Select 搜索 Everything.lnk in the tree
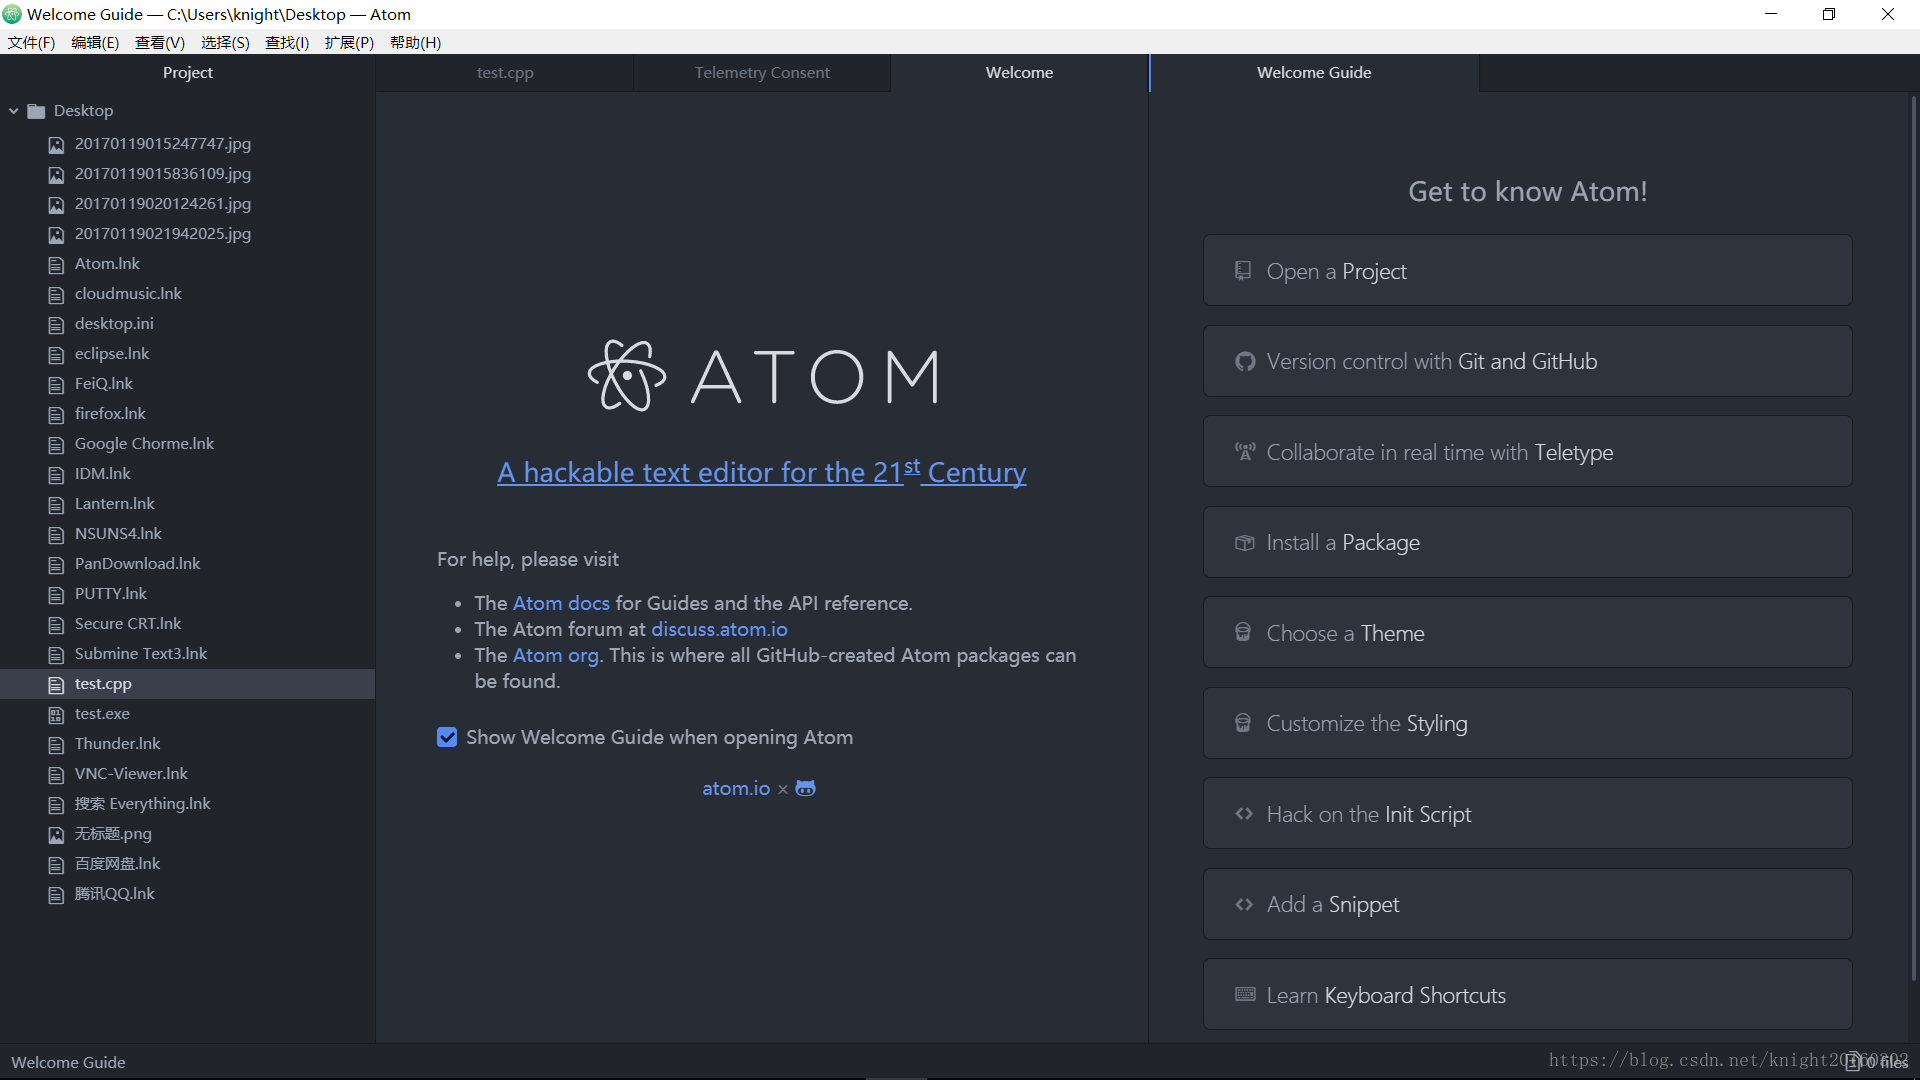Screen dimensions: 1920x1080 click(x=187, y=804)
